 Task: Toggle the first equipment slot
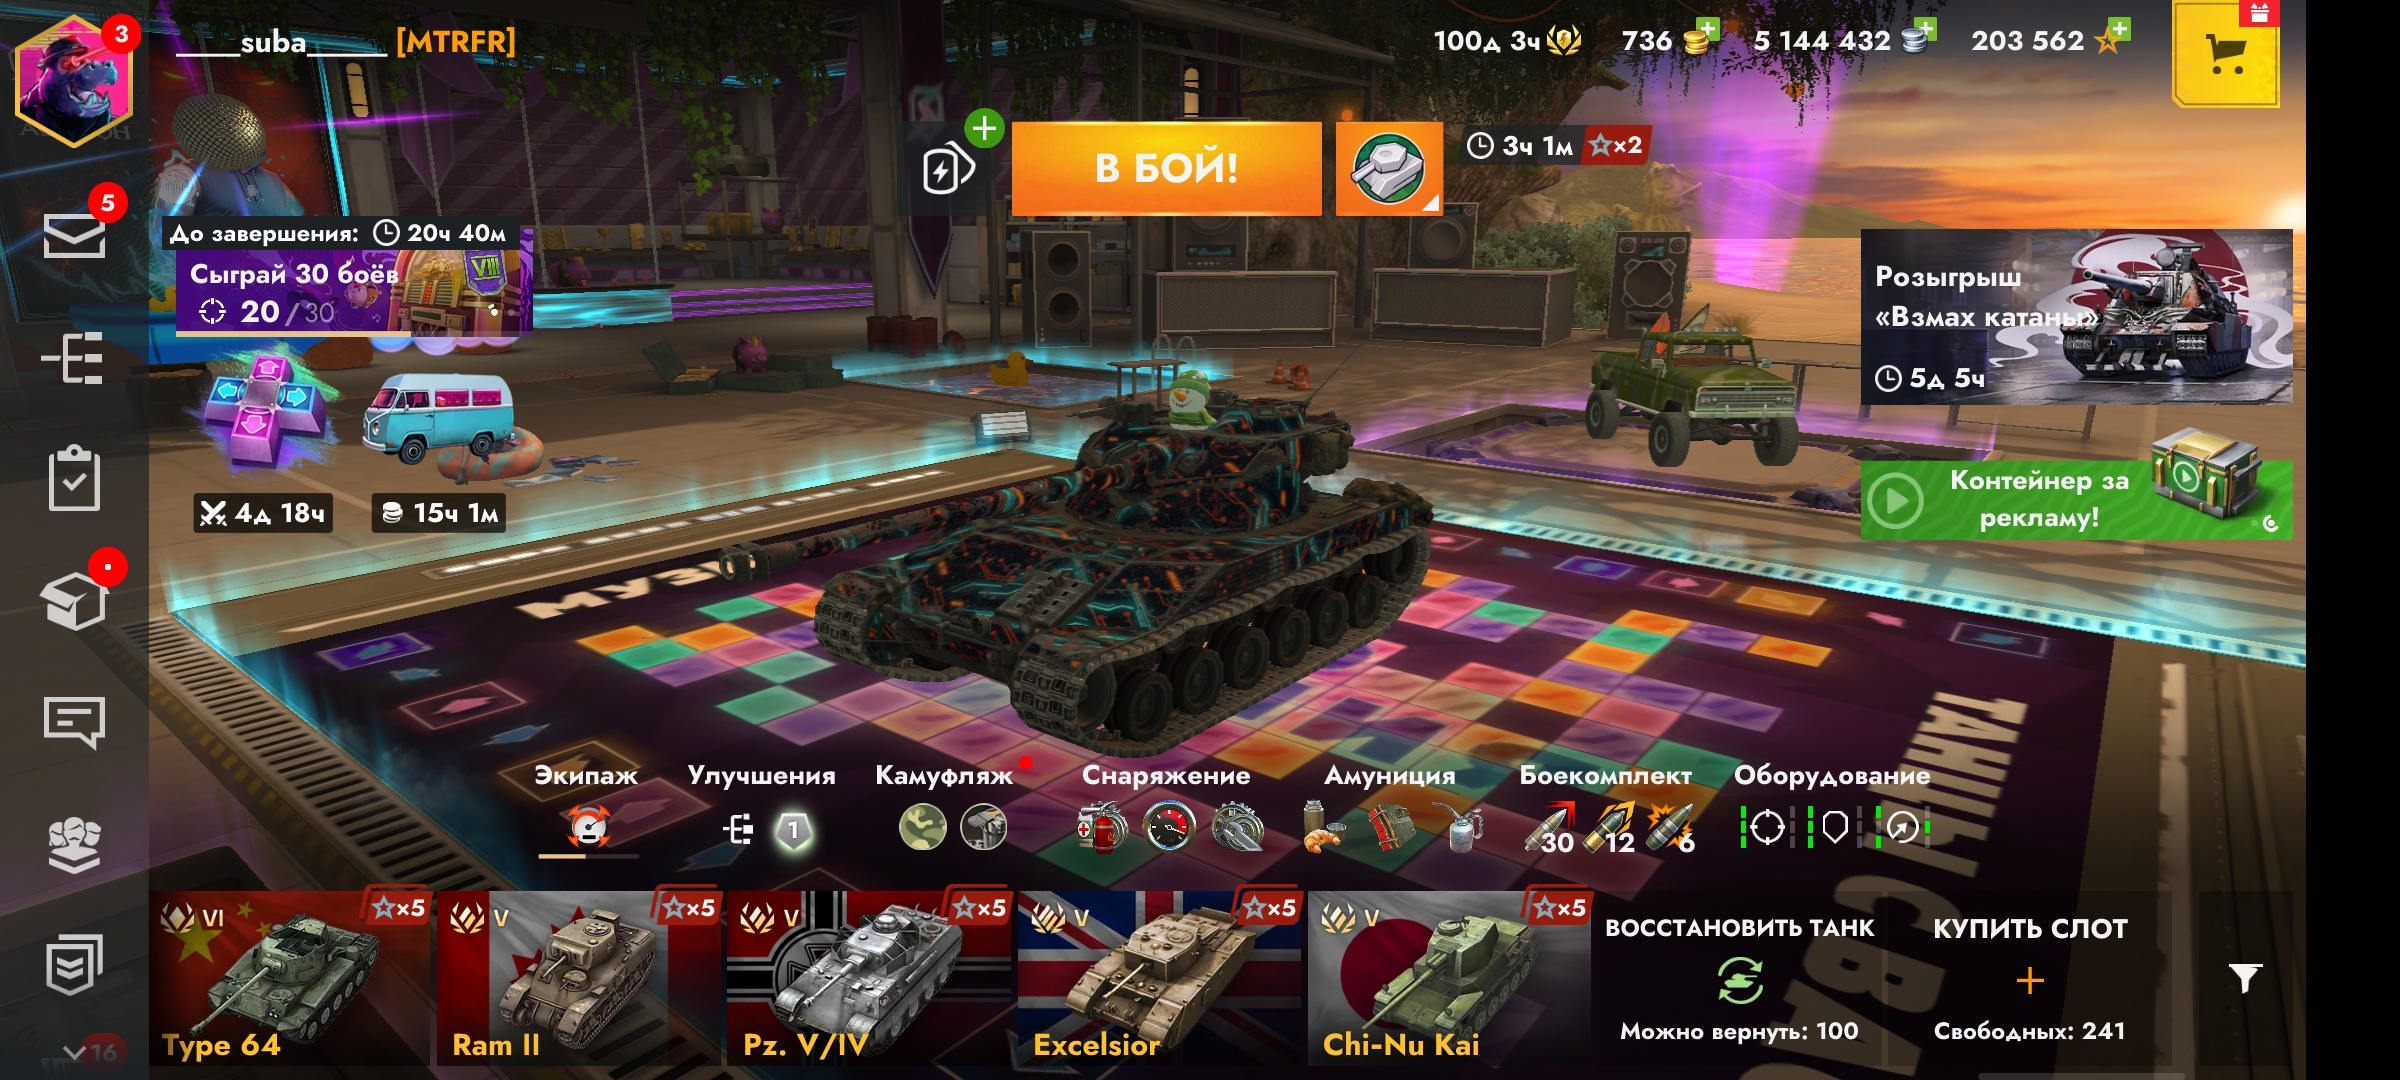(x=1766, y=827)
